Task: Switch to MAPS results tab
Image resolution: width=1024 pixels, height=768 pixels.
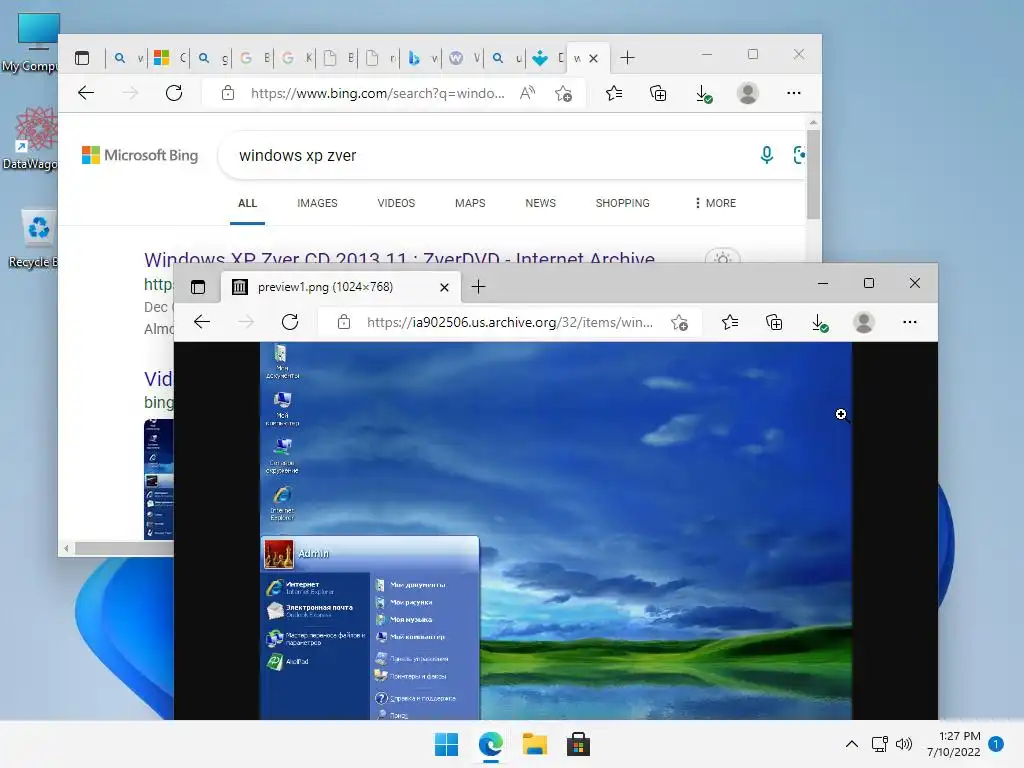Action: tap(470, 203)
